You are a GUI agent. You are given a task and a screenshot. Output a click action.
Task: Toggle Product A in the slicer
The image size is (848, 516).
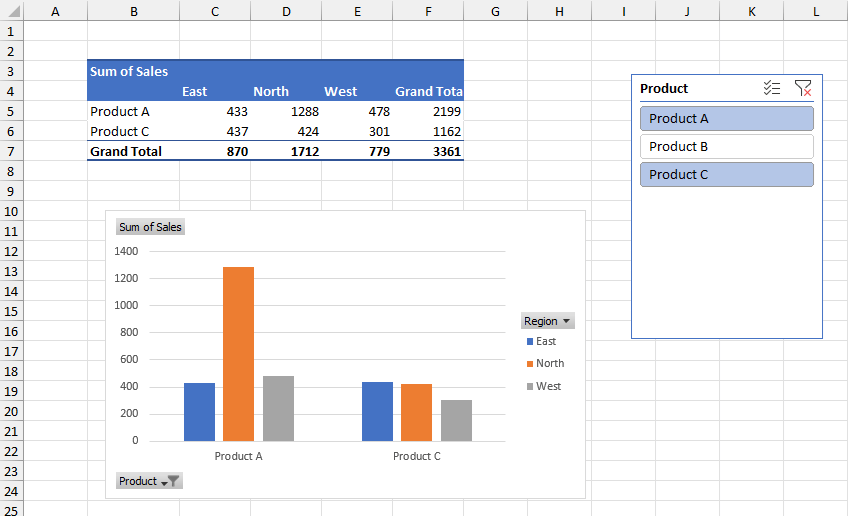pos(726,119)
